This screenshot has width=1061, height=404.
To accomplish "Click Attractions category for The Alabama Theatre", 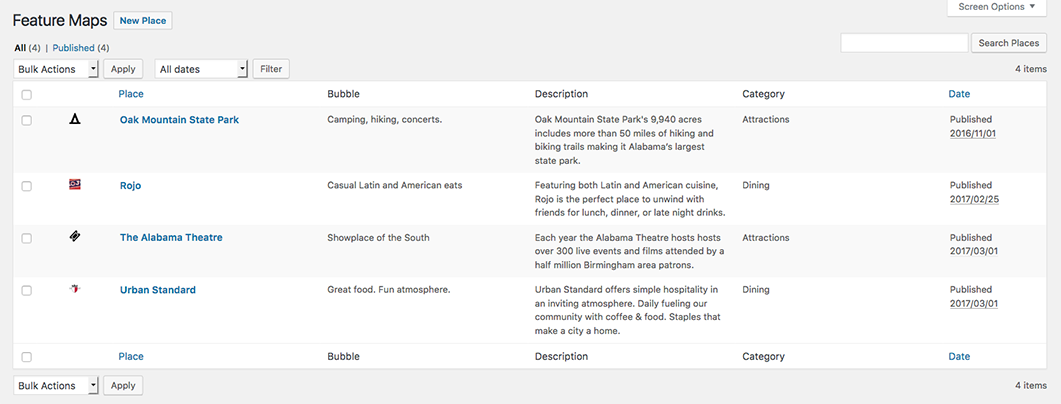I will pos(766,238).
